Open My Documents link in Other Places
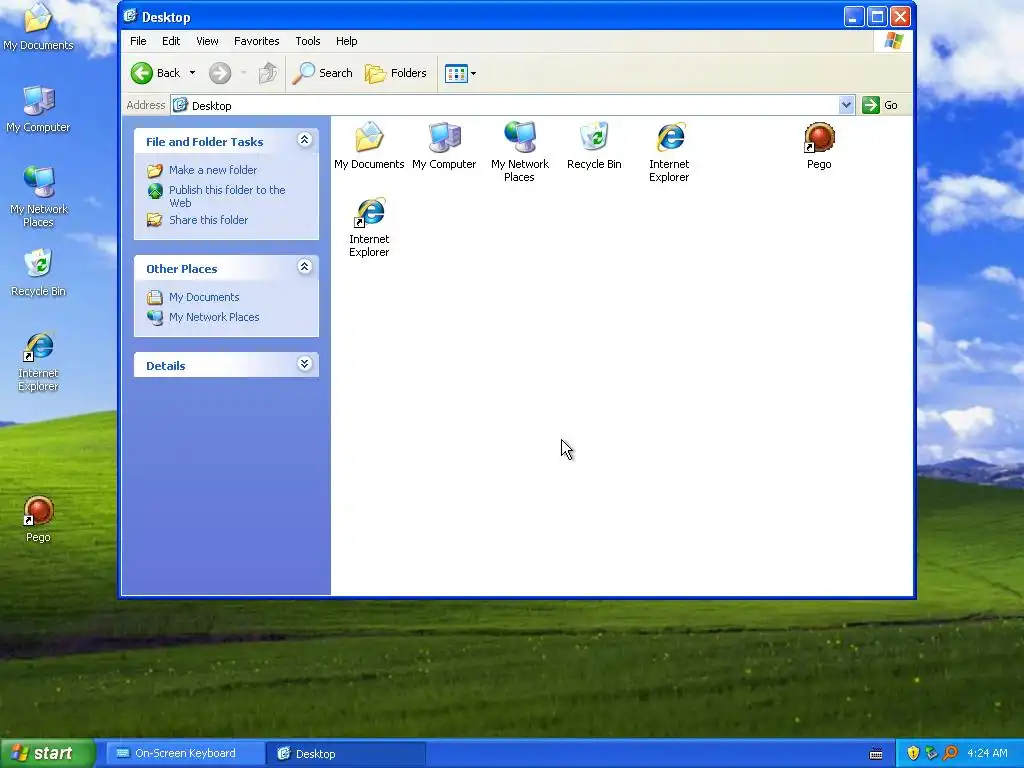The width and height of the screenshot is (1024, 768). point(204,297)
